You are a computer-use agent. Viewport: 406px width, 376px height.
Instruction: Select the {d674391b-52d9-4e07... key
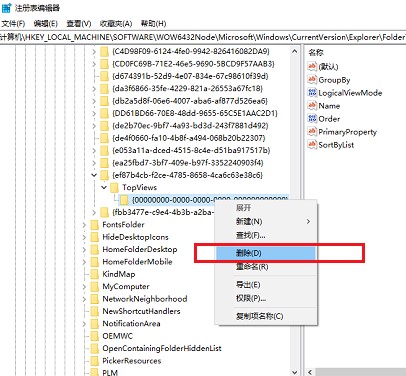point(190,76)
